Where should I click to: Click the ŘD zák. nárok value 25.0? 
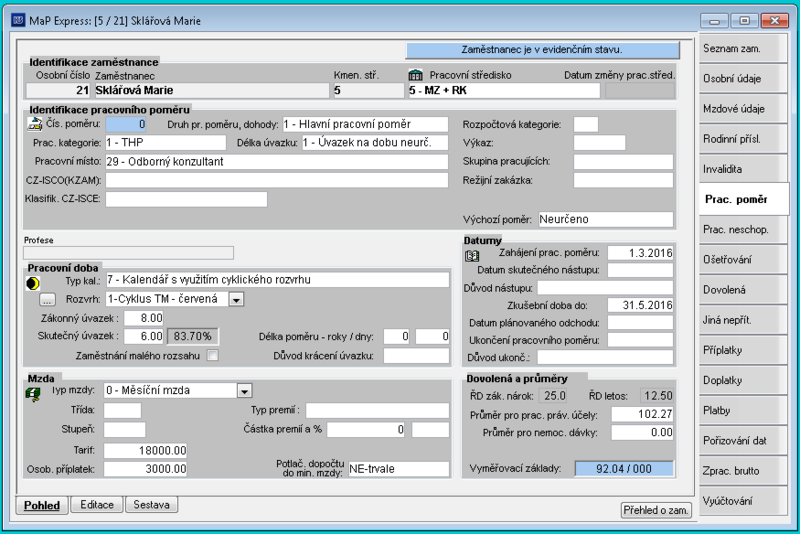click(x=554, y=396)
